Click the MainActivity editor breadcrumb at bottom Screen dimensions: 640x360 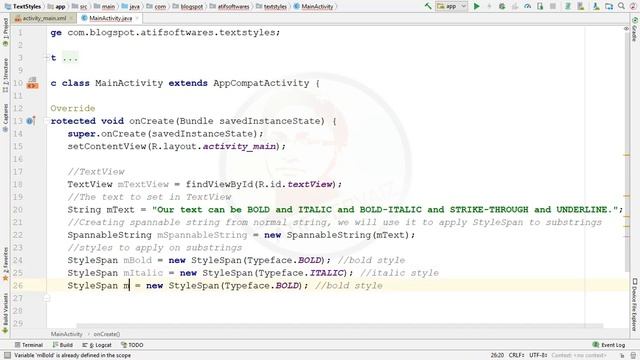click(67, 334)
